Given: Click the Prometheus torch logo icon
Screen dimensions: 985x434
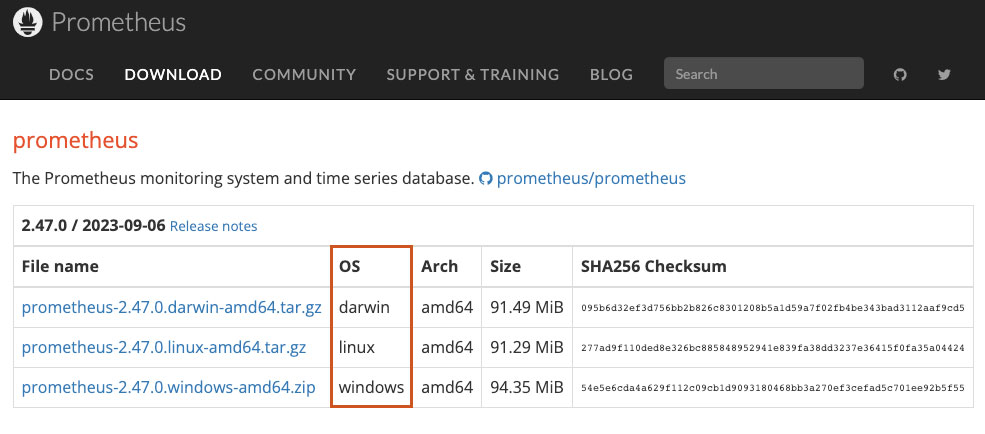Looking at the screenshot, I should pyautogui.click(x=30, y=21).
